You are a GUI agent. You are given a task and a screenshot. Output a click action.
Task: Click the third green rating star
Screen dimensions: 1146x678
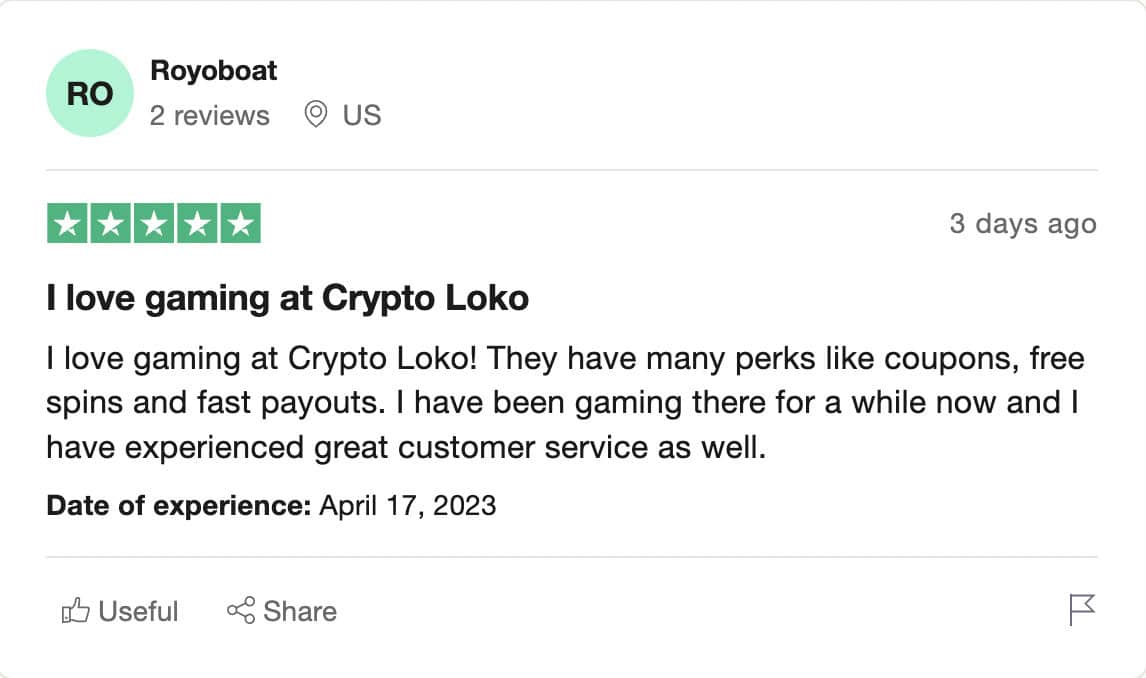tap(154, 224)
